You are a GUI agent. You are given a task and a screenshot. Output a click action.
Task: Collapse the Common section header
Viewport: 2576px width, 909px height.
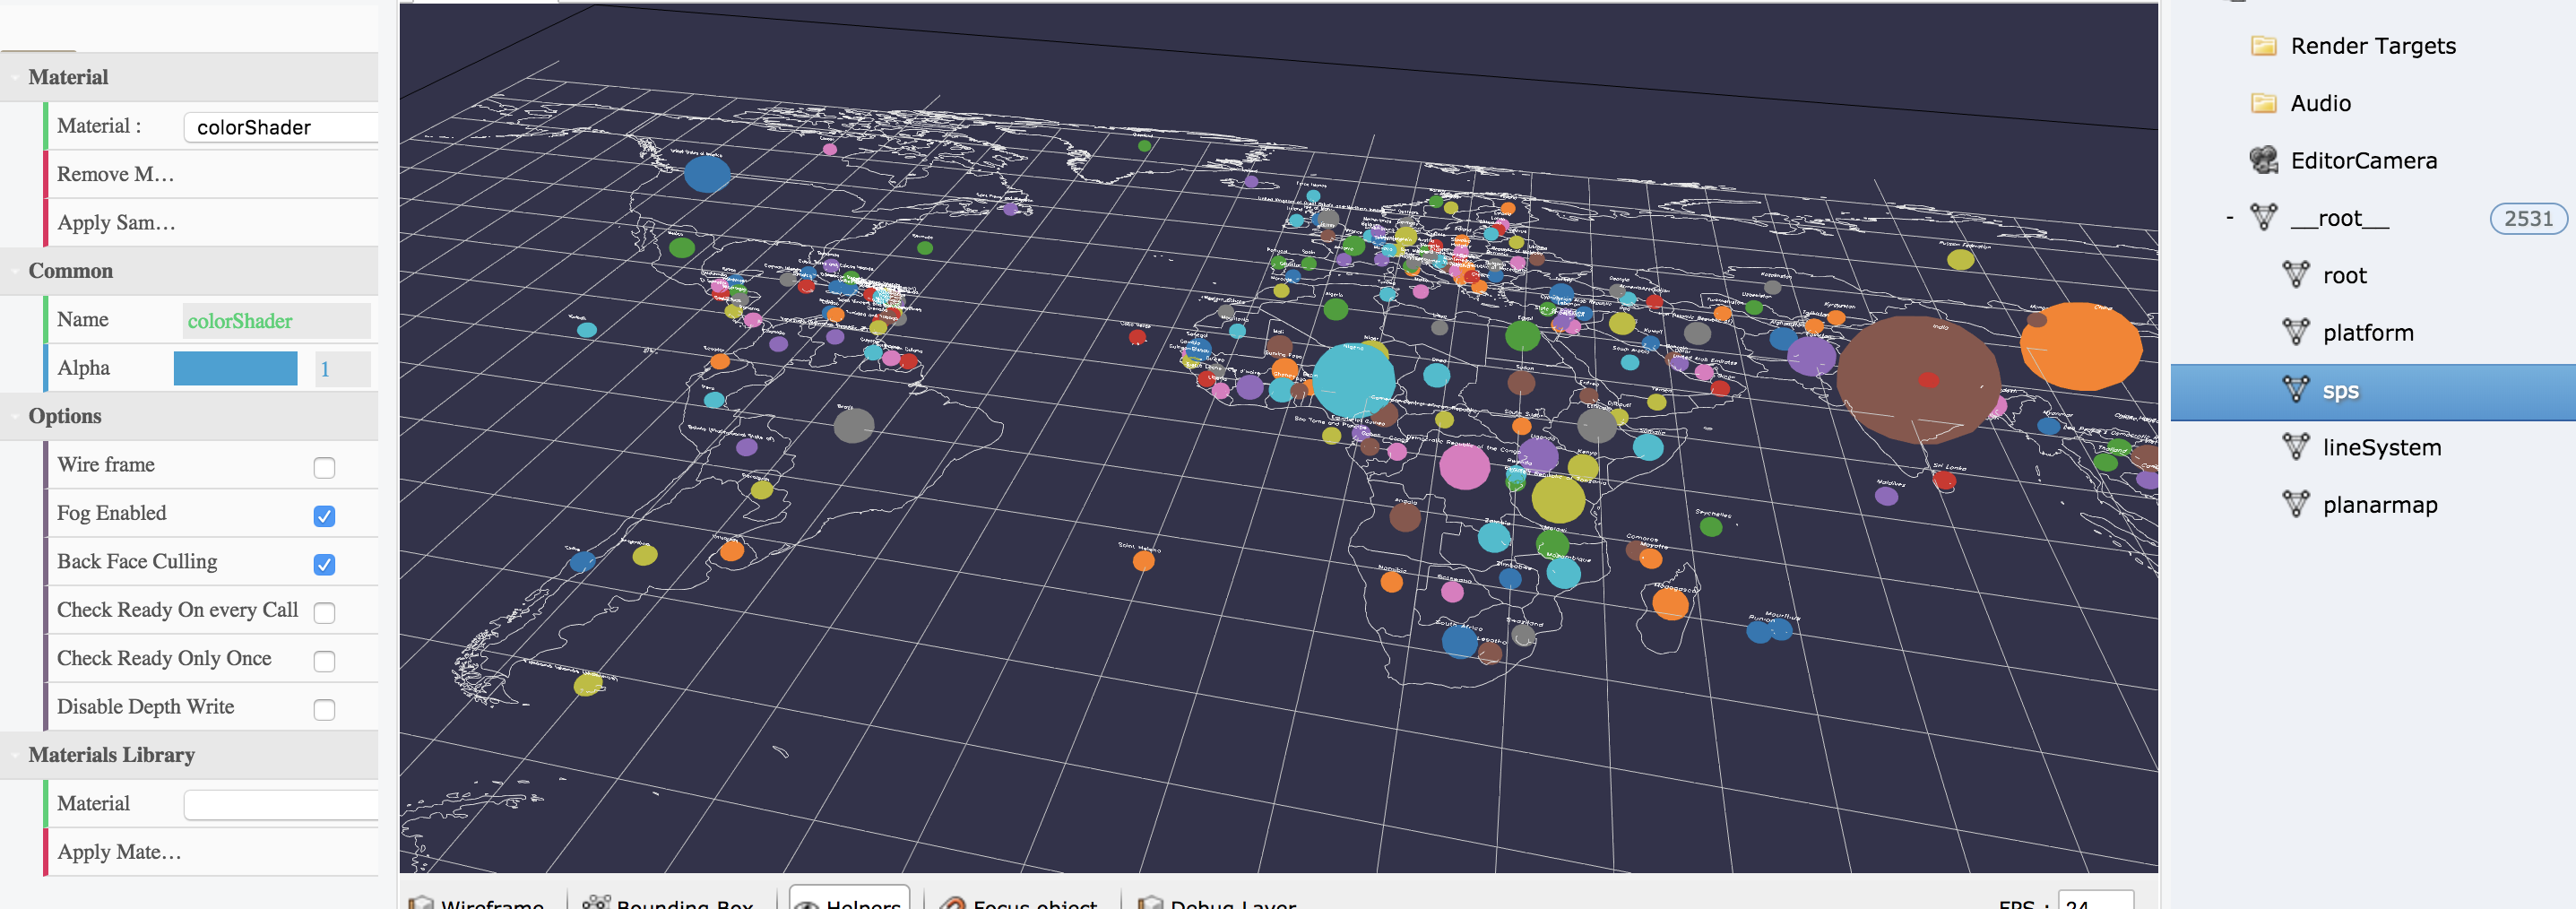click(x=189, y=271)
